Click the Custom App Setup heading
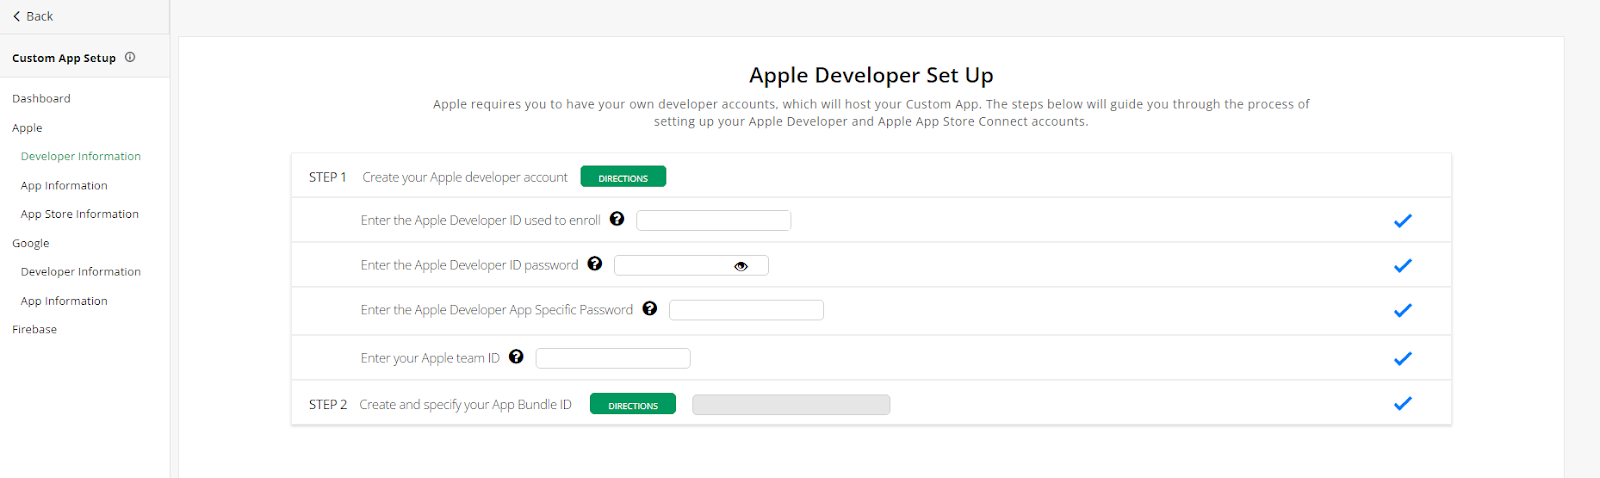The width and height of the screenshot is (1600, 478). click(64, 58)
